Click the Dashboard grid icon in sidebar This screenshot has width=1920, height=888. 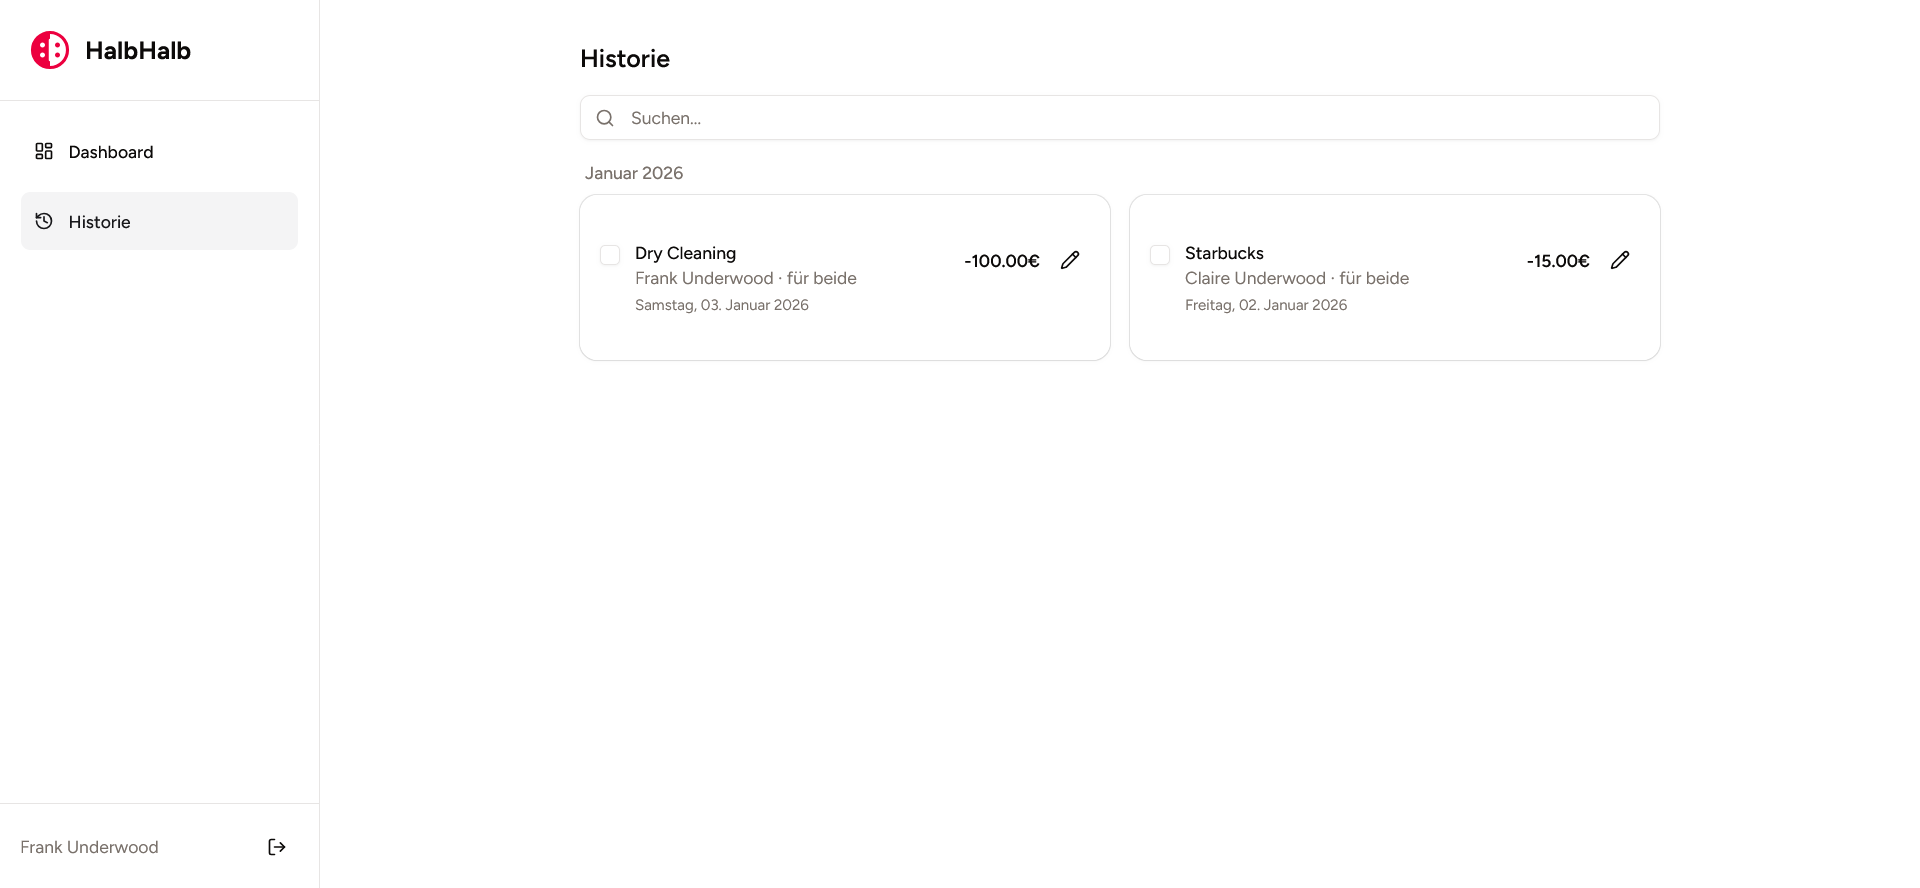(44, 151)
